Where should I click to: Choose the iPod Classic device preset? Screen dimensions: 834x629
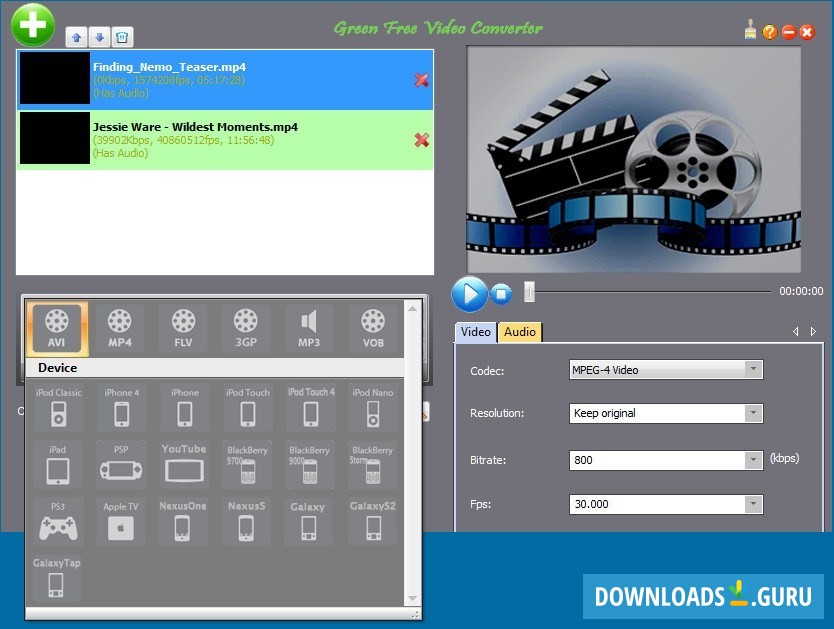(x=59, y=407)
